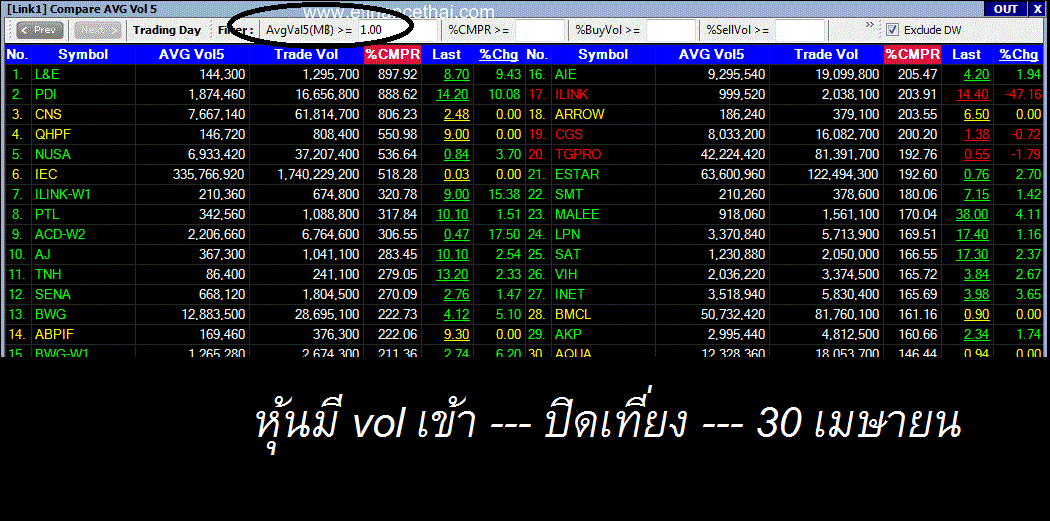The image size is (1050, 521).
Task: Sort by right %CMPR column header
Action: [913, 55]
